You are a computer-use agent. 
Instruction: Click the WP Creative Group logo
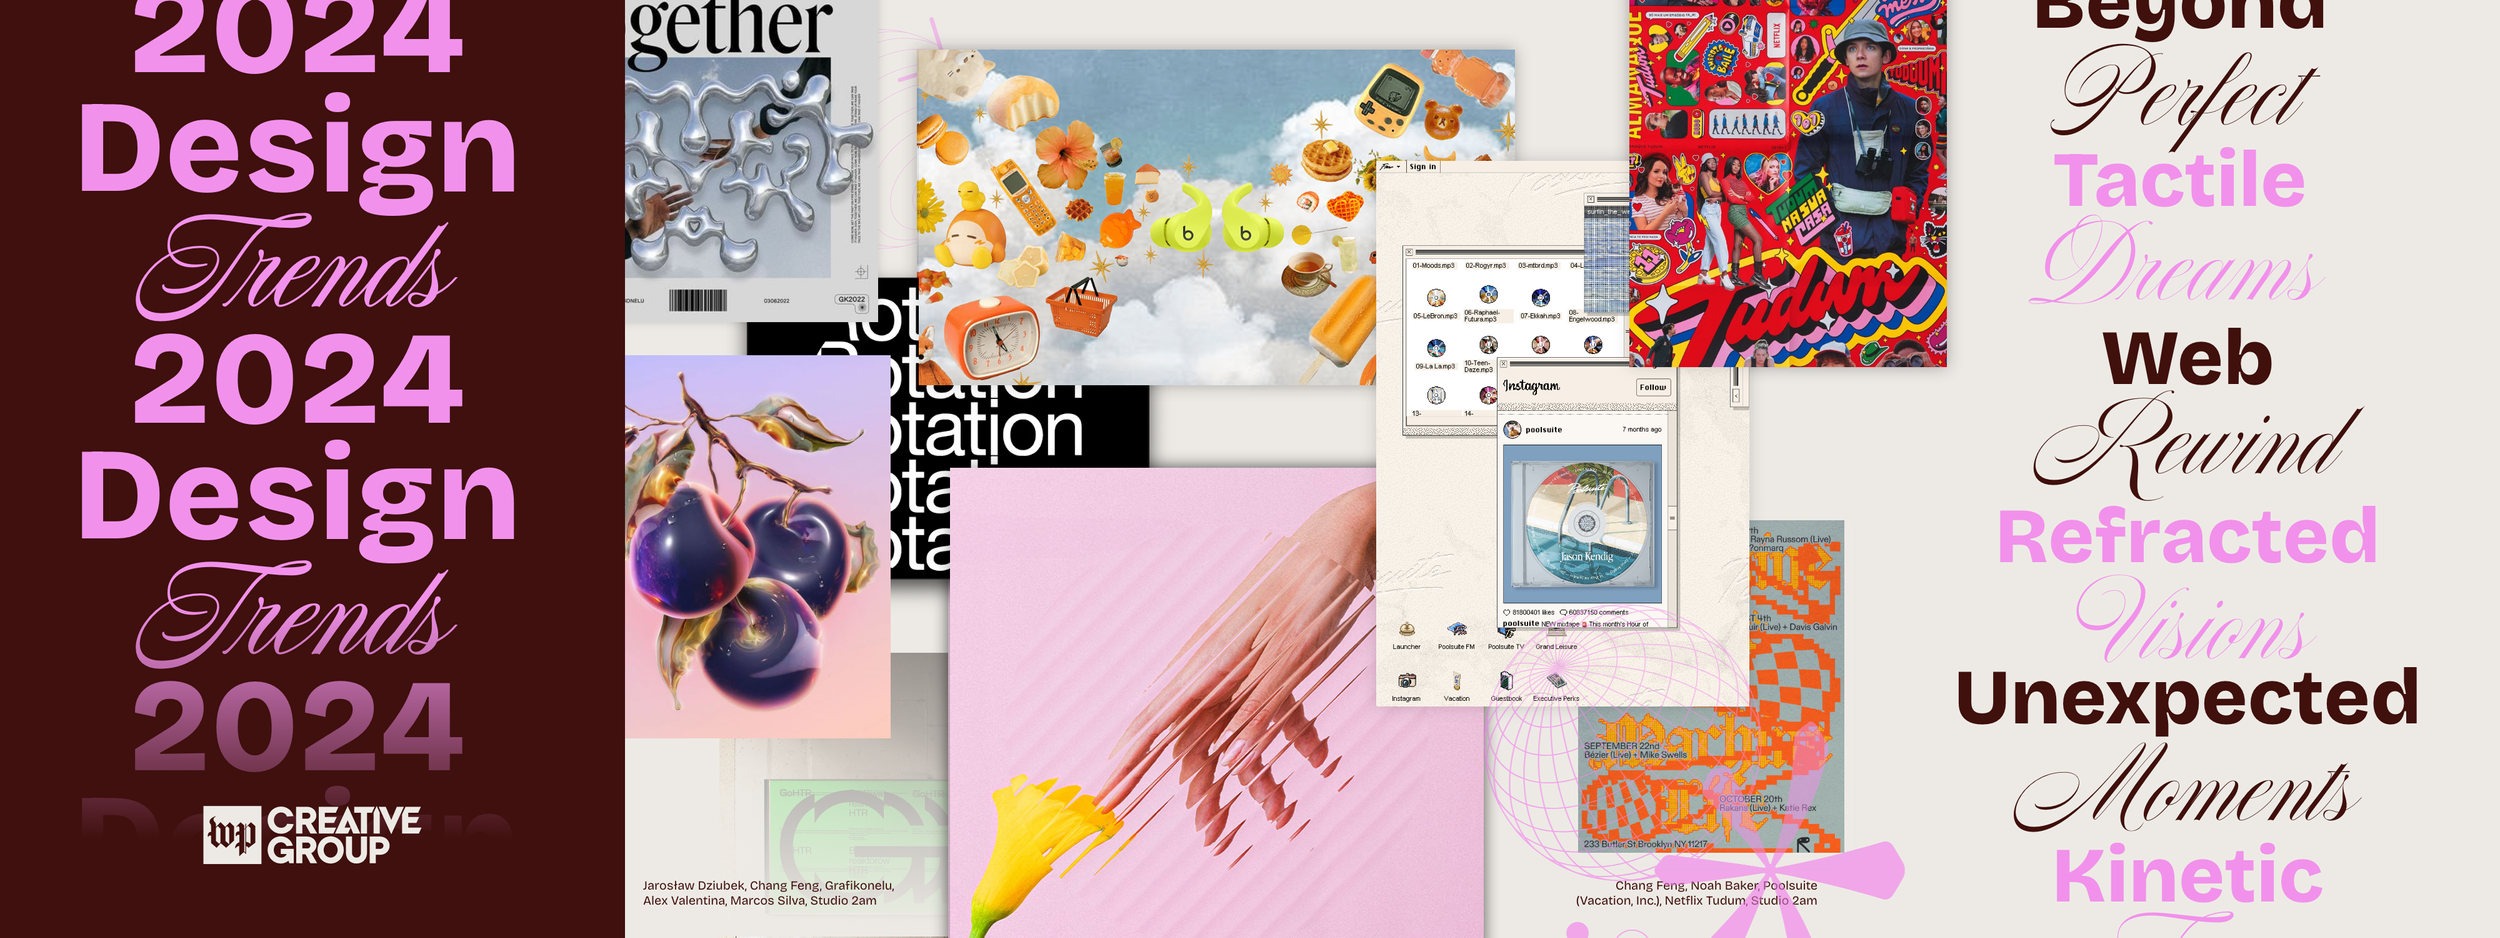(312, 835)
